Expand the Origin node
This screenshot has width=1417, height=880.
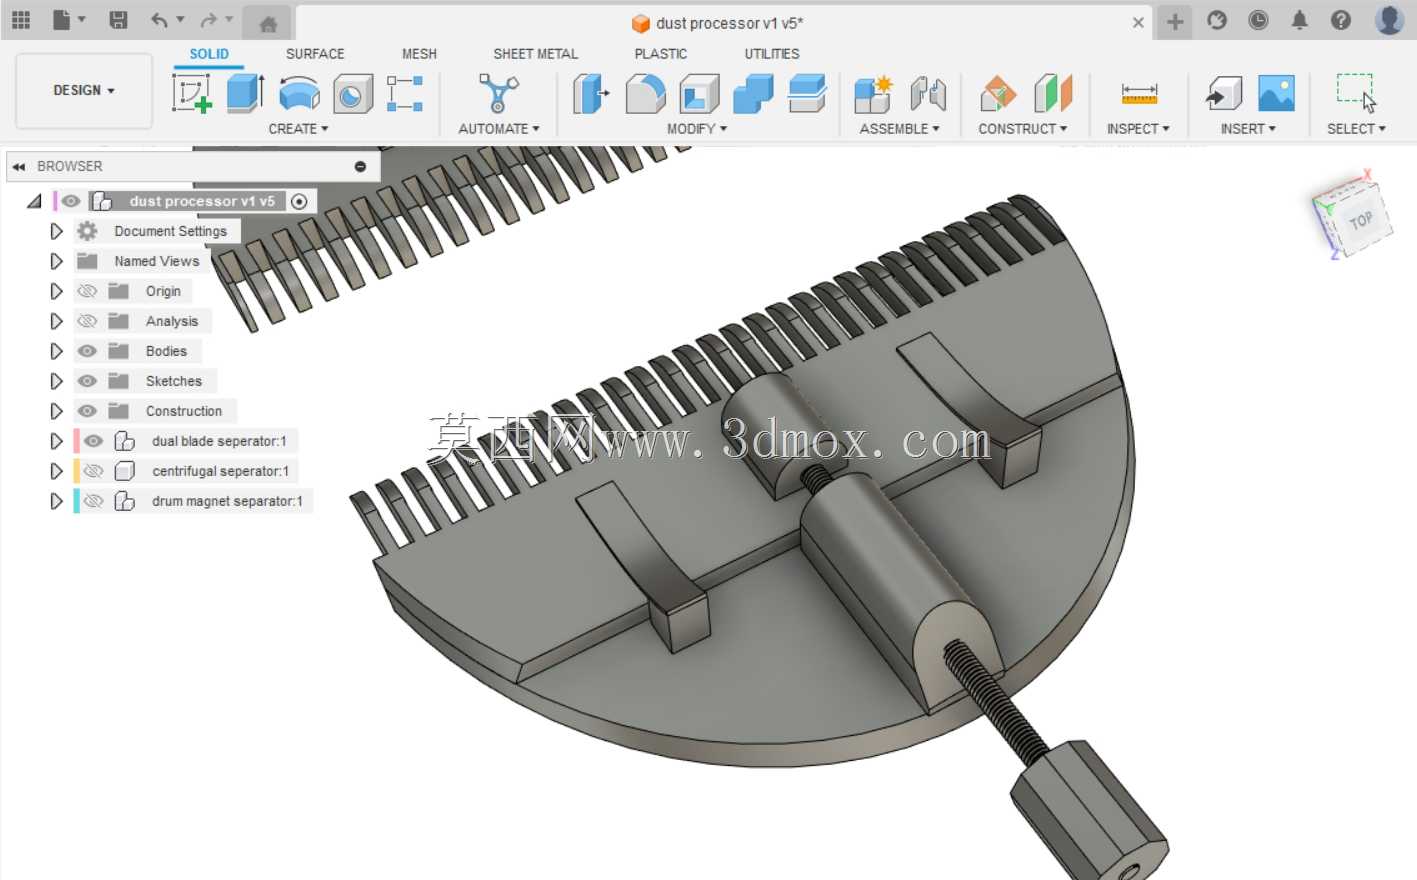(56, 291)
